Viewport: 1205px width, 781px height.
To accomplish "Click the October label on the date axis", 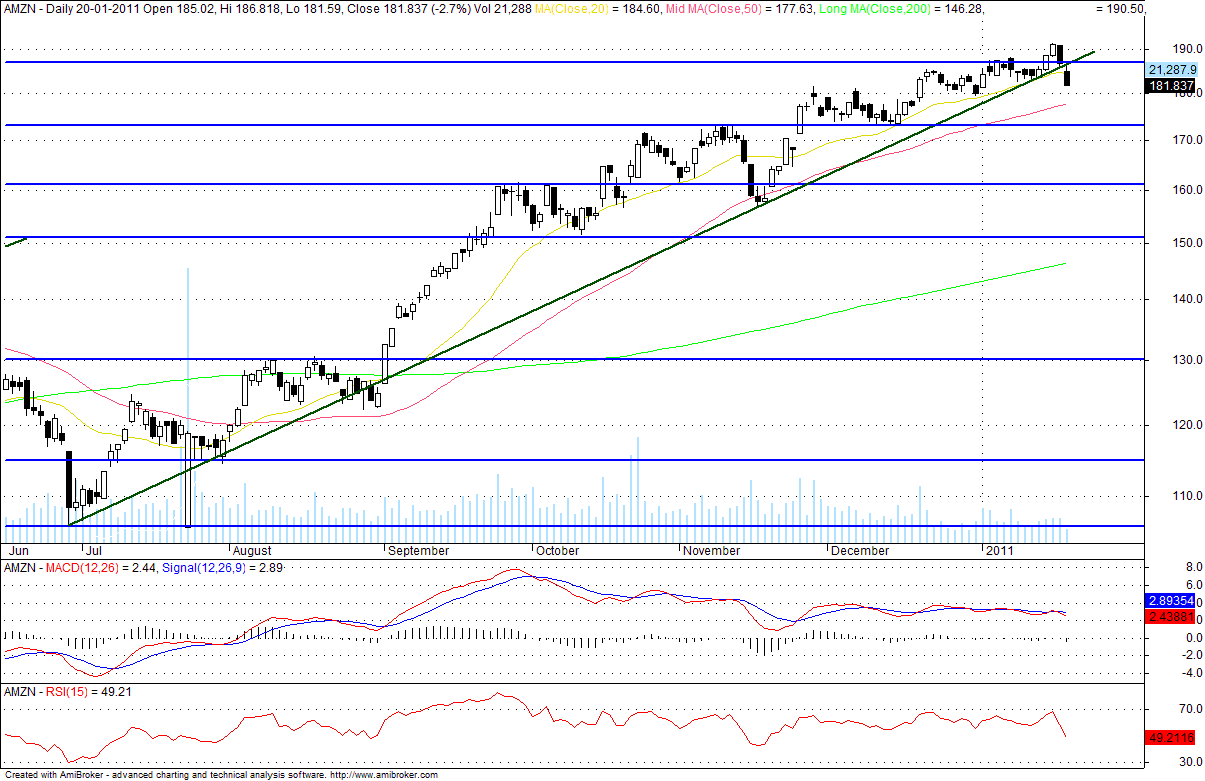I will [558, 551].
